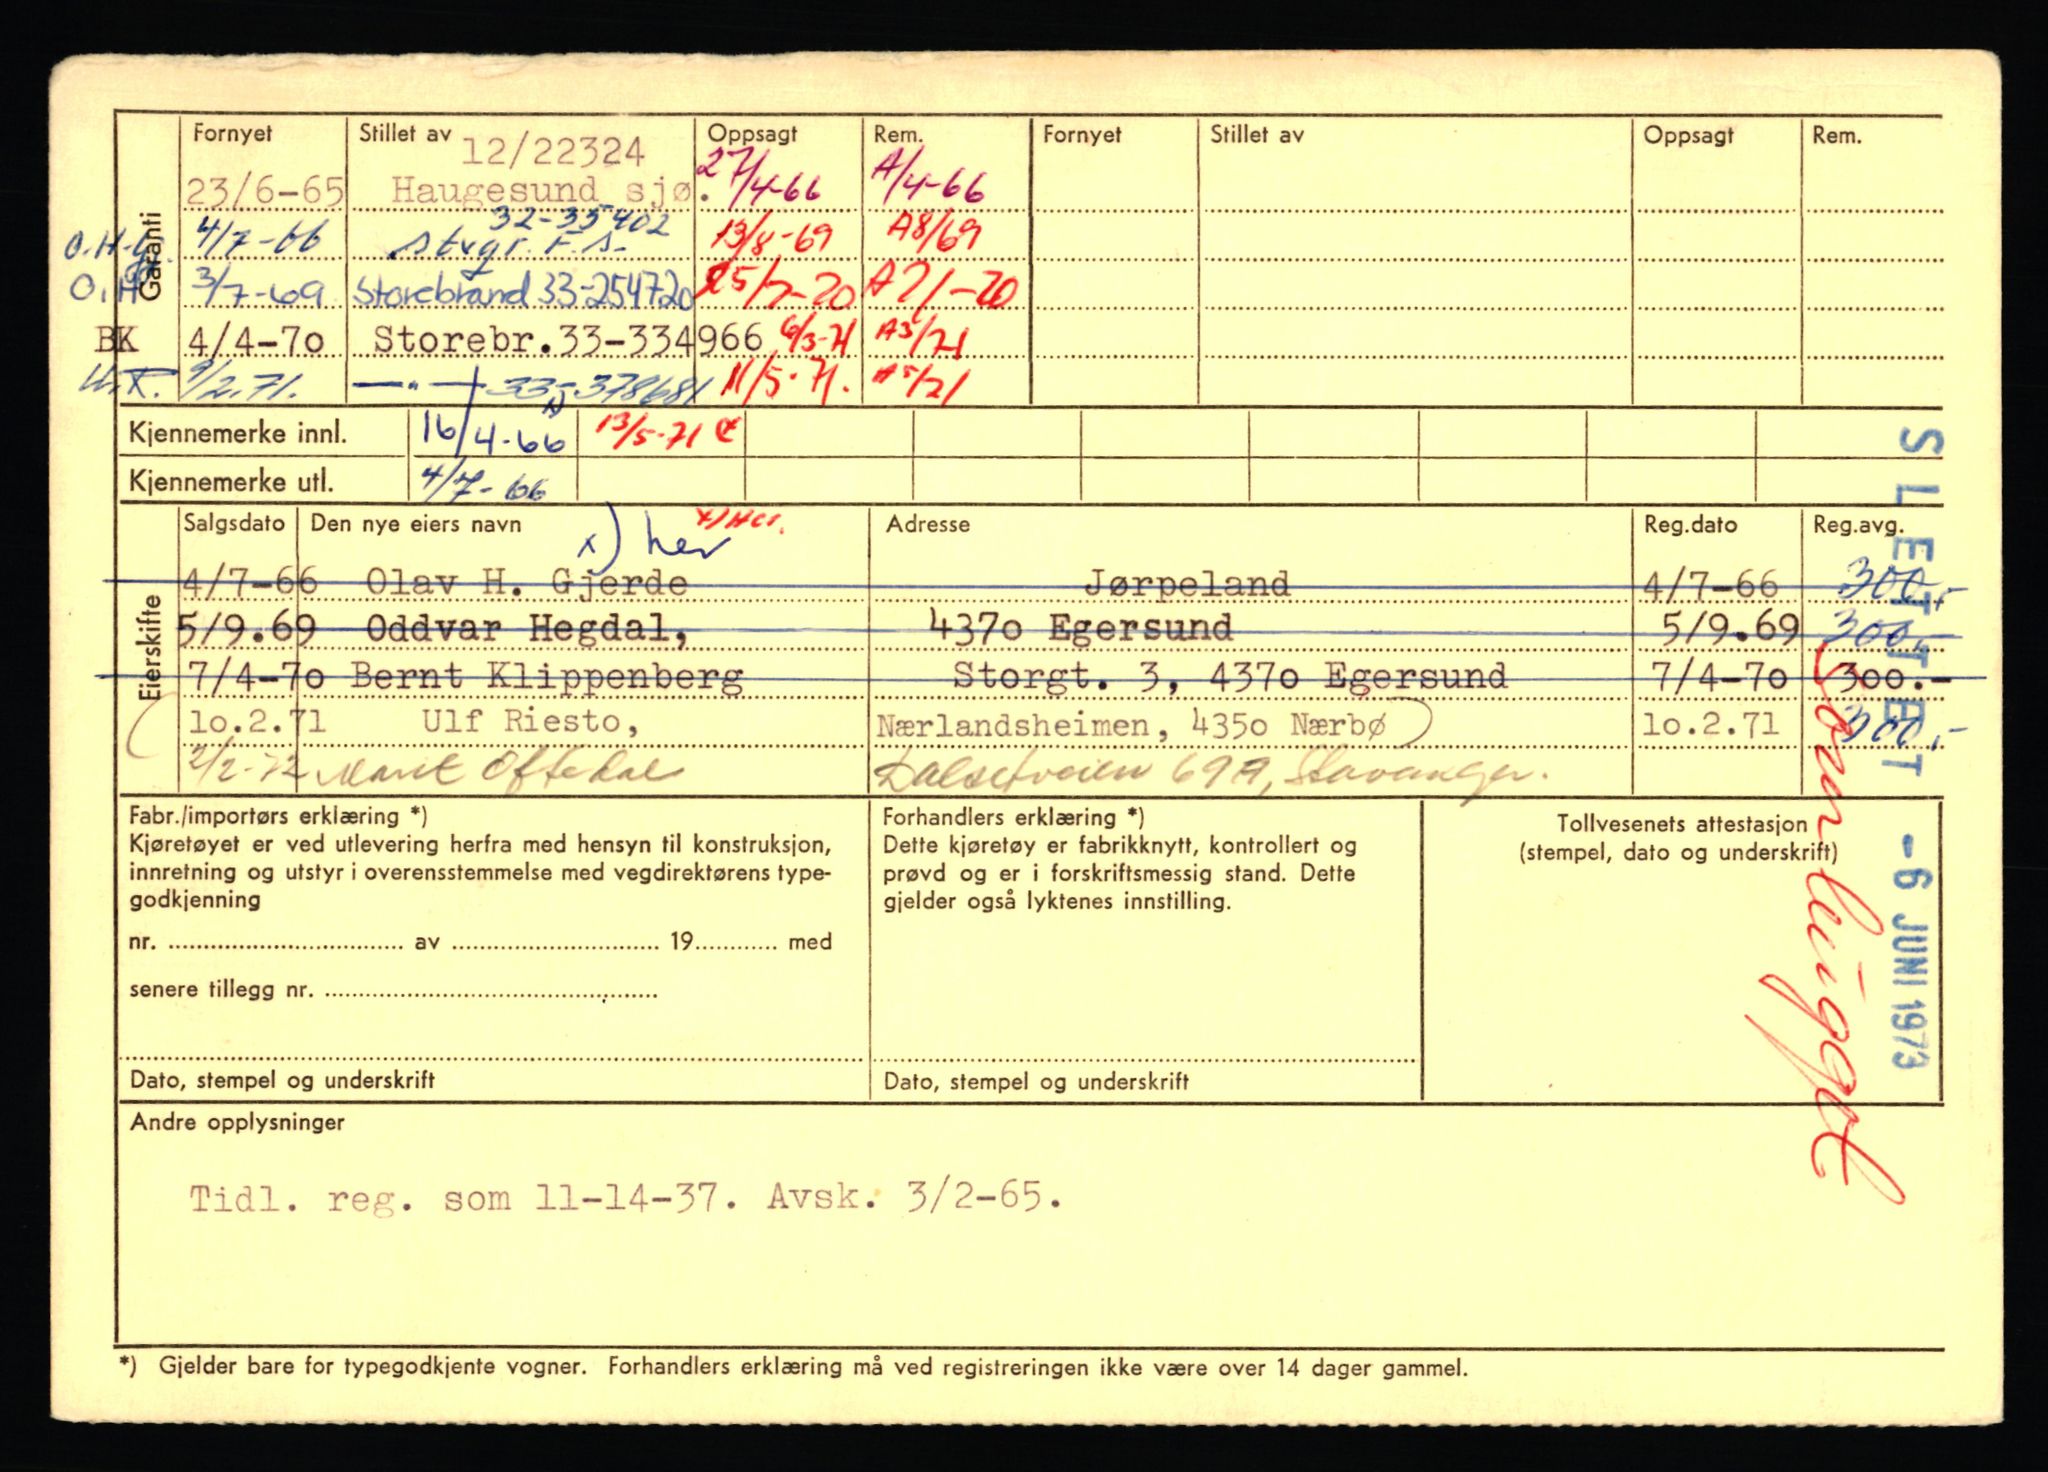The image size is (2048, 1472).
Task: Click registration date '5/9.69' in Reg.dato column
Action: [x=1730, y=628]
